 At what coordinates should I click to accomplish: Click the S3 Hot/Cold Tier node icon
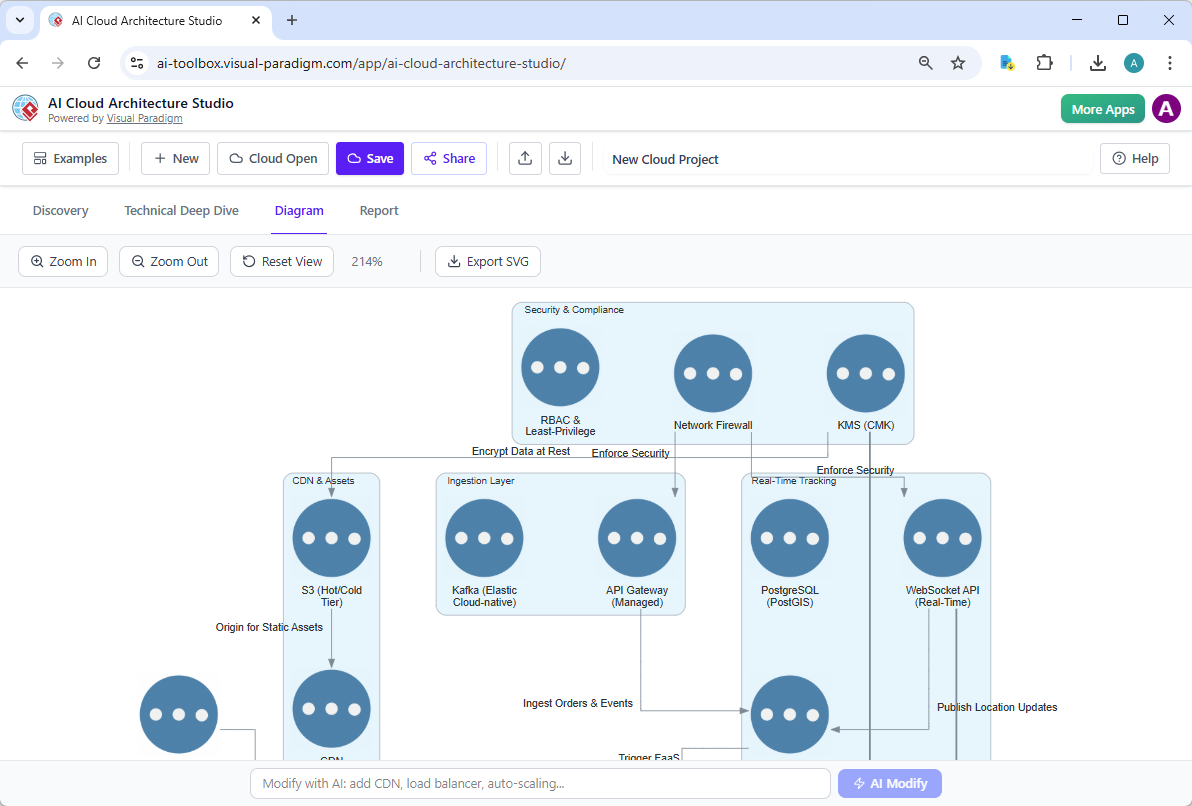point(331,537)
